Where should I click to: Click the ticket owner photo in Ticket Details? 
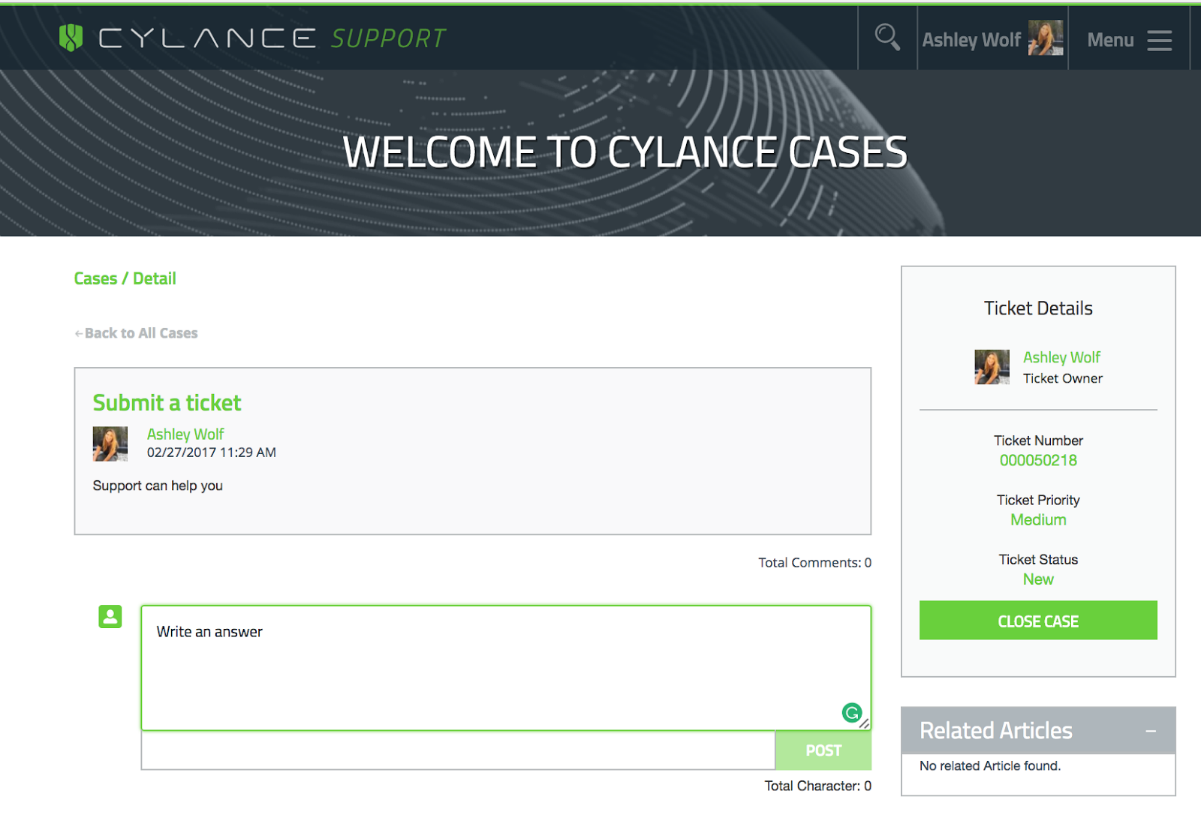tap(992, 367)
